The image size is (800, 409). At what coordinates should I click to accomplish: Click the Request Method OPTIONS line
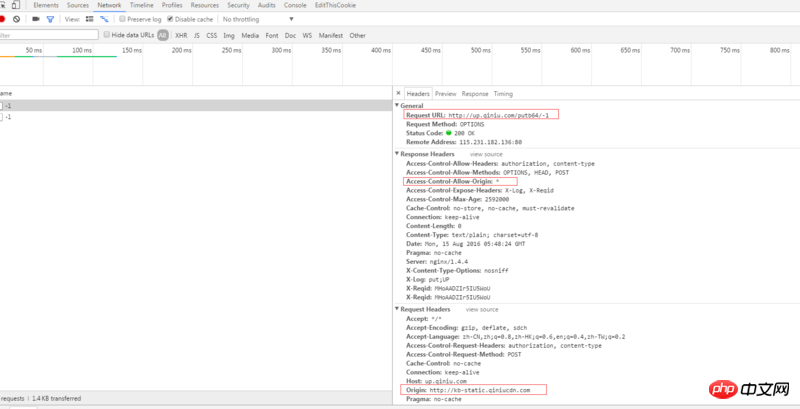(445, 124)
